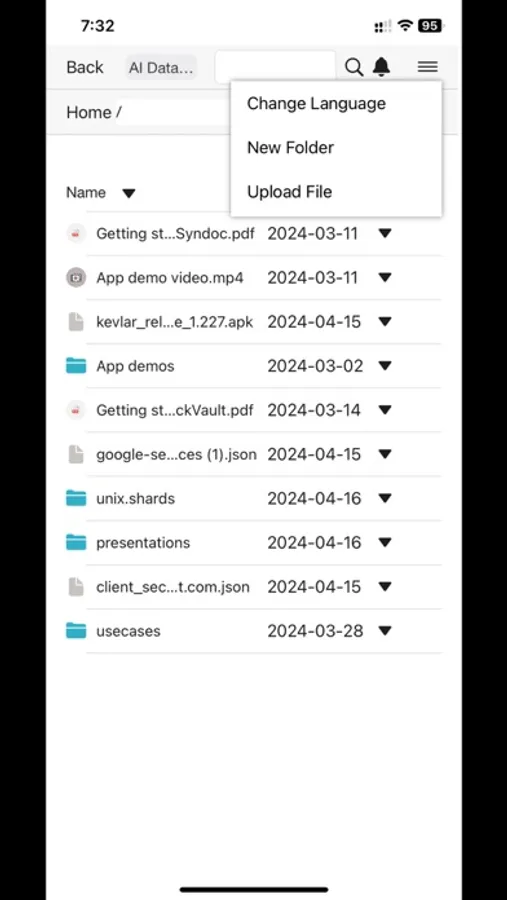Click folder icon beside unix.shards
Screen dimensions: 507x900
click(x=76, y=498)
